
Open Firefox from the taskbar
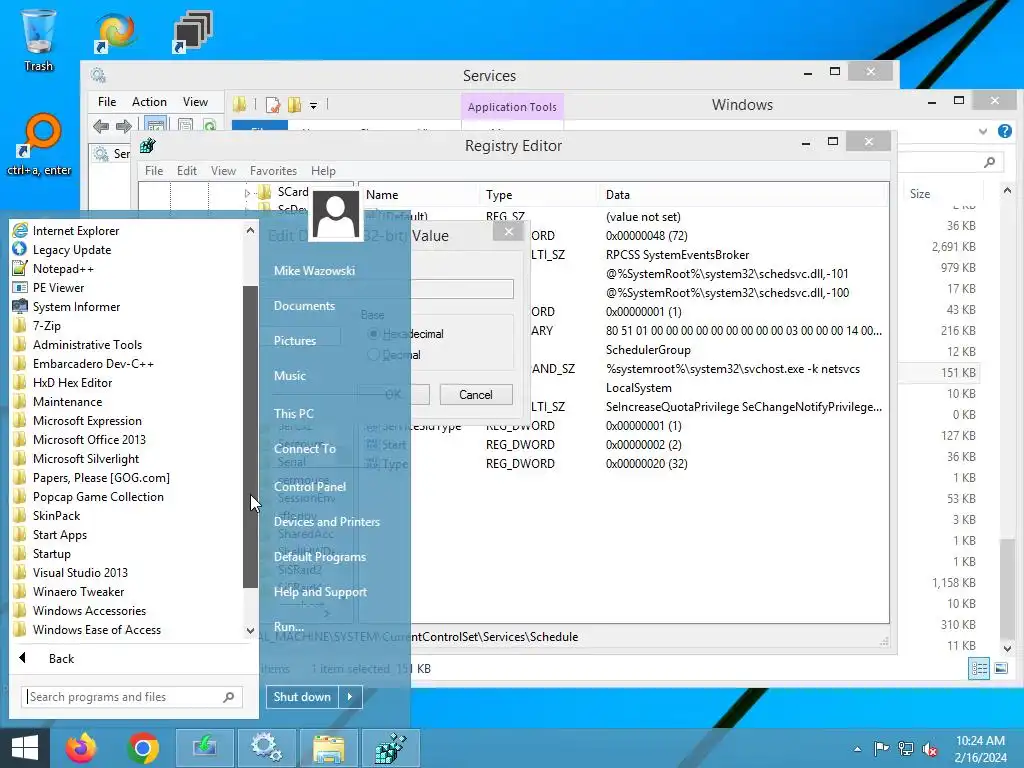coord(81,748)
